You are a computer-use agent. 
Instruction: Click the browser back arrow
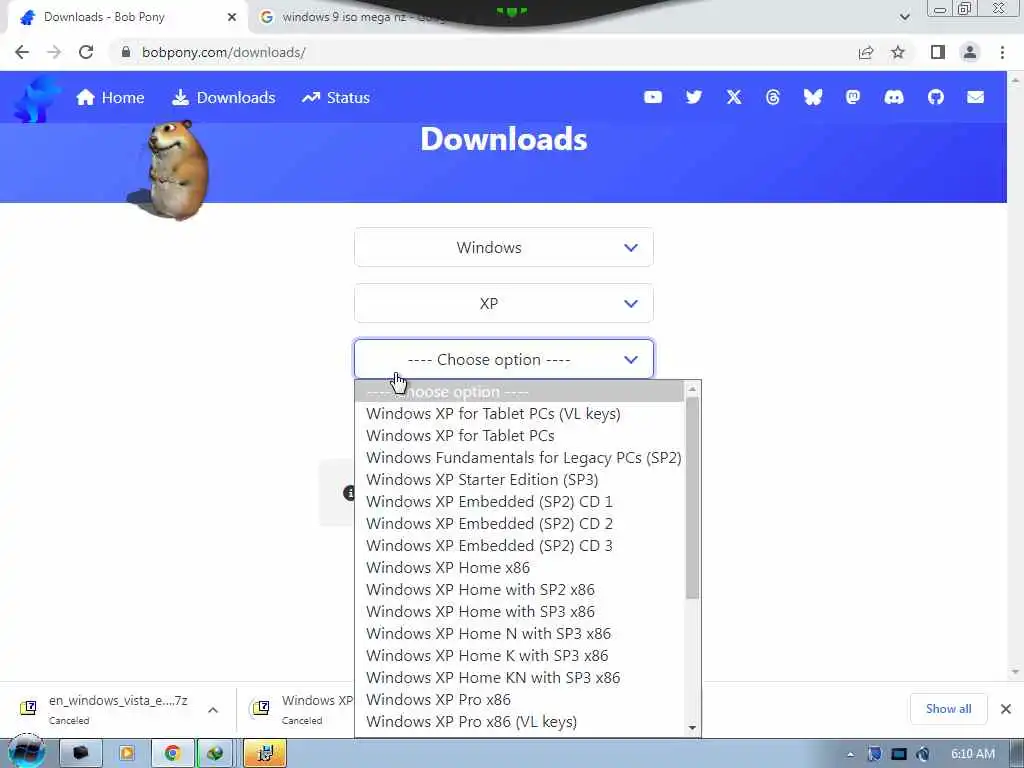coord(22,52)
